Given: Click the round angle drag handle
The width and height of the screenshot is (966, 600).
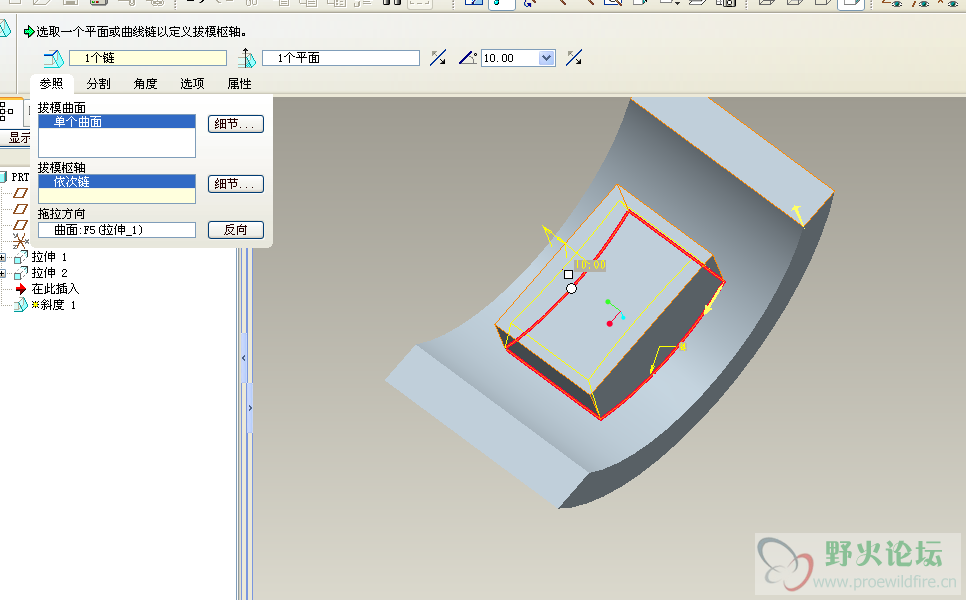Looking at the screenshot, I should click(572, 288).
